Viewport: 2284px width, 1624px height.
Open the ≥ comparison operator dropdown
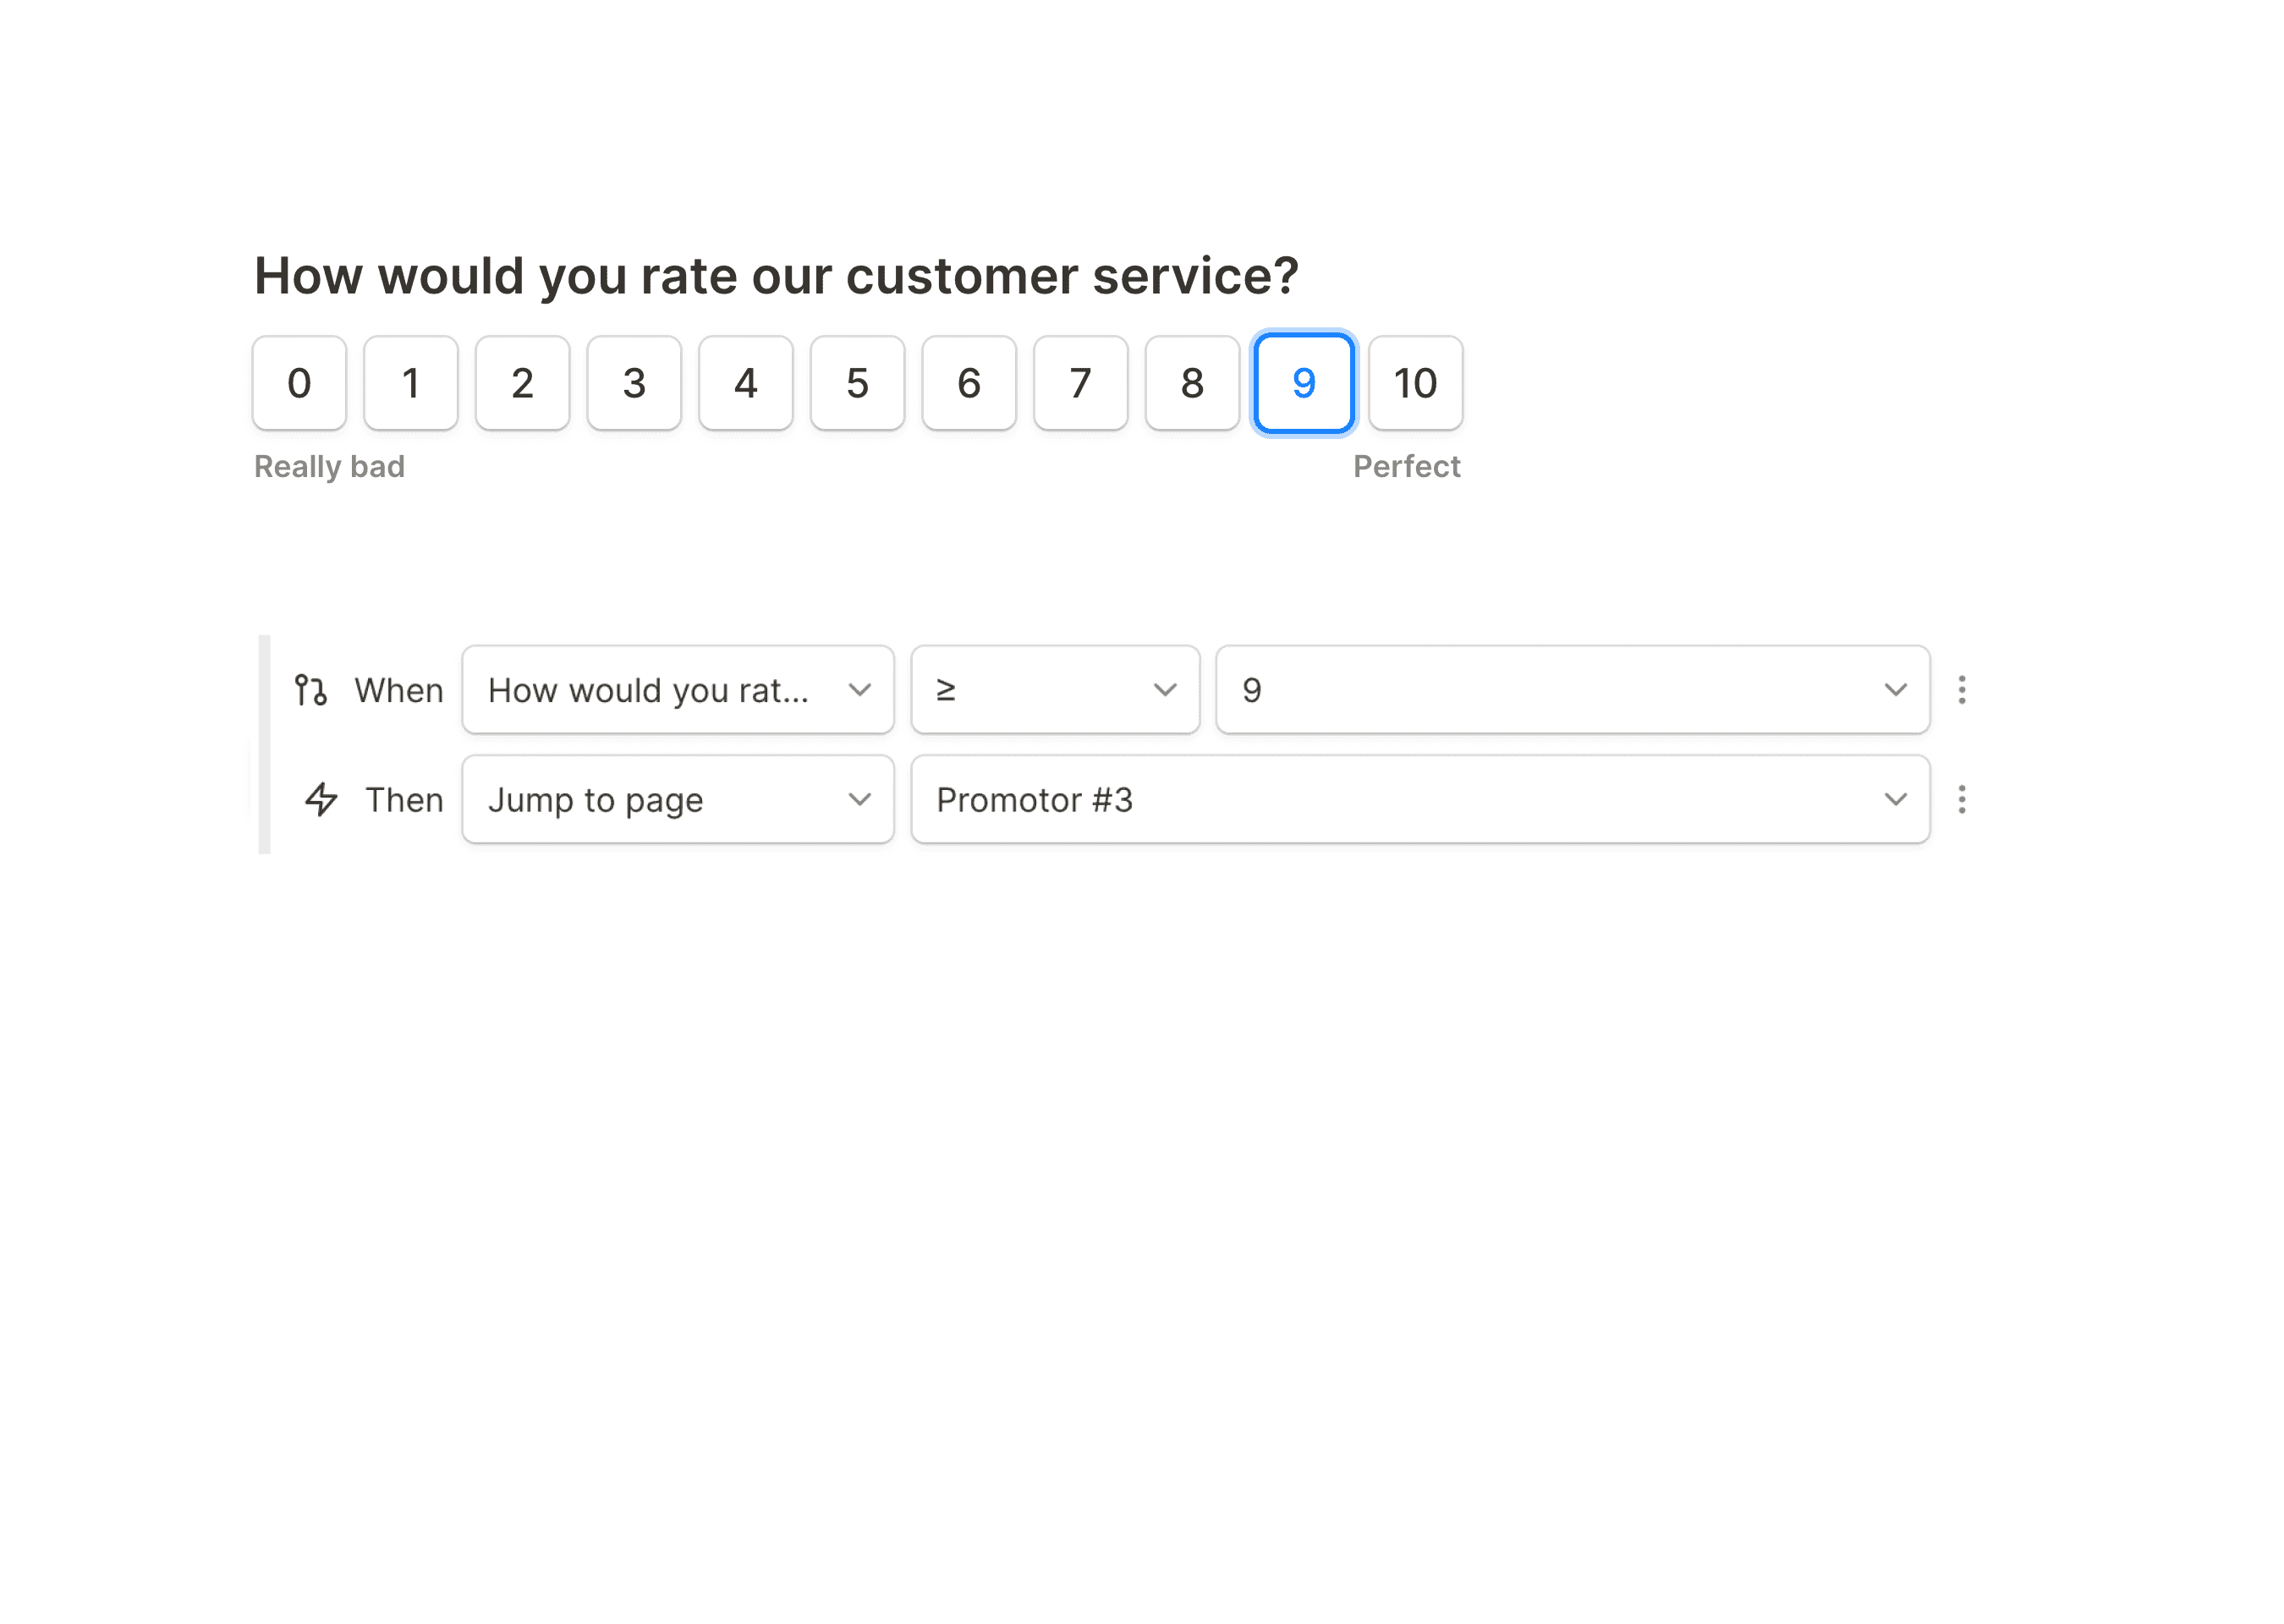click(x=1054, y=690)
